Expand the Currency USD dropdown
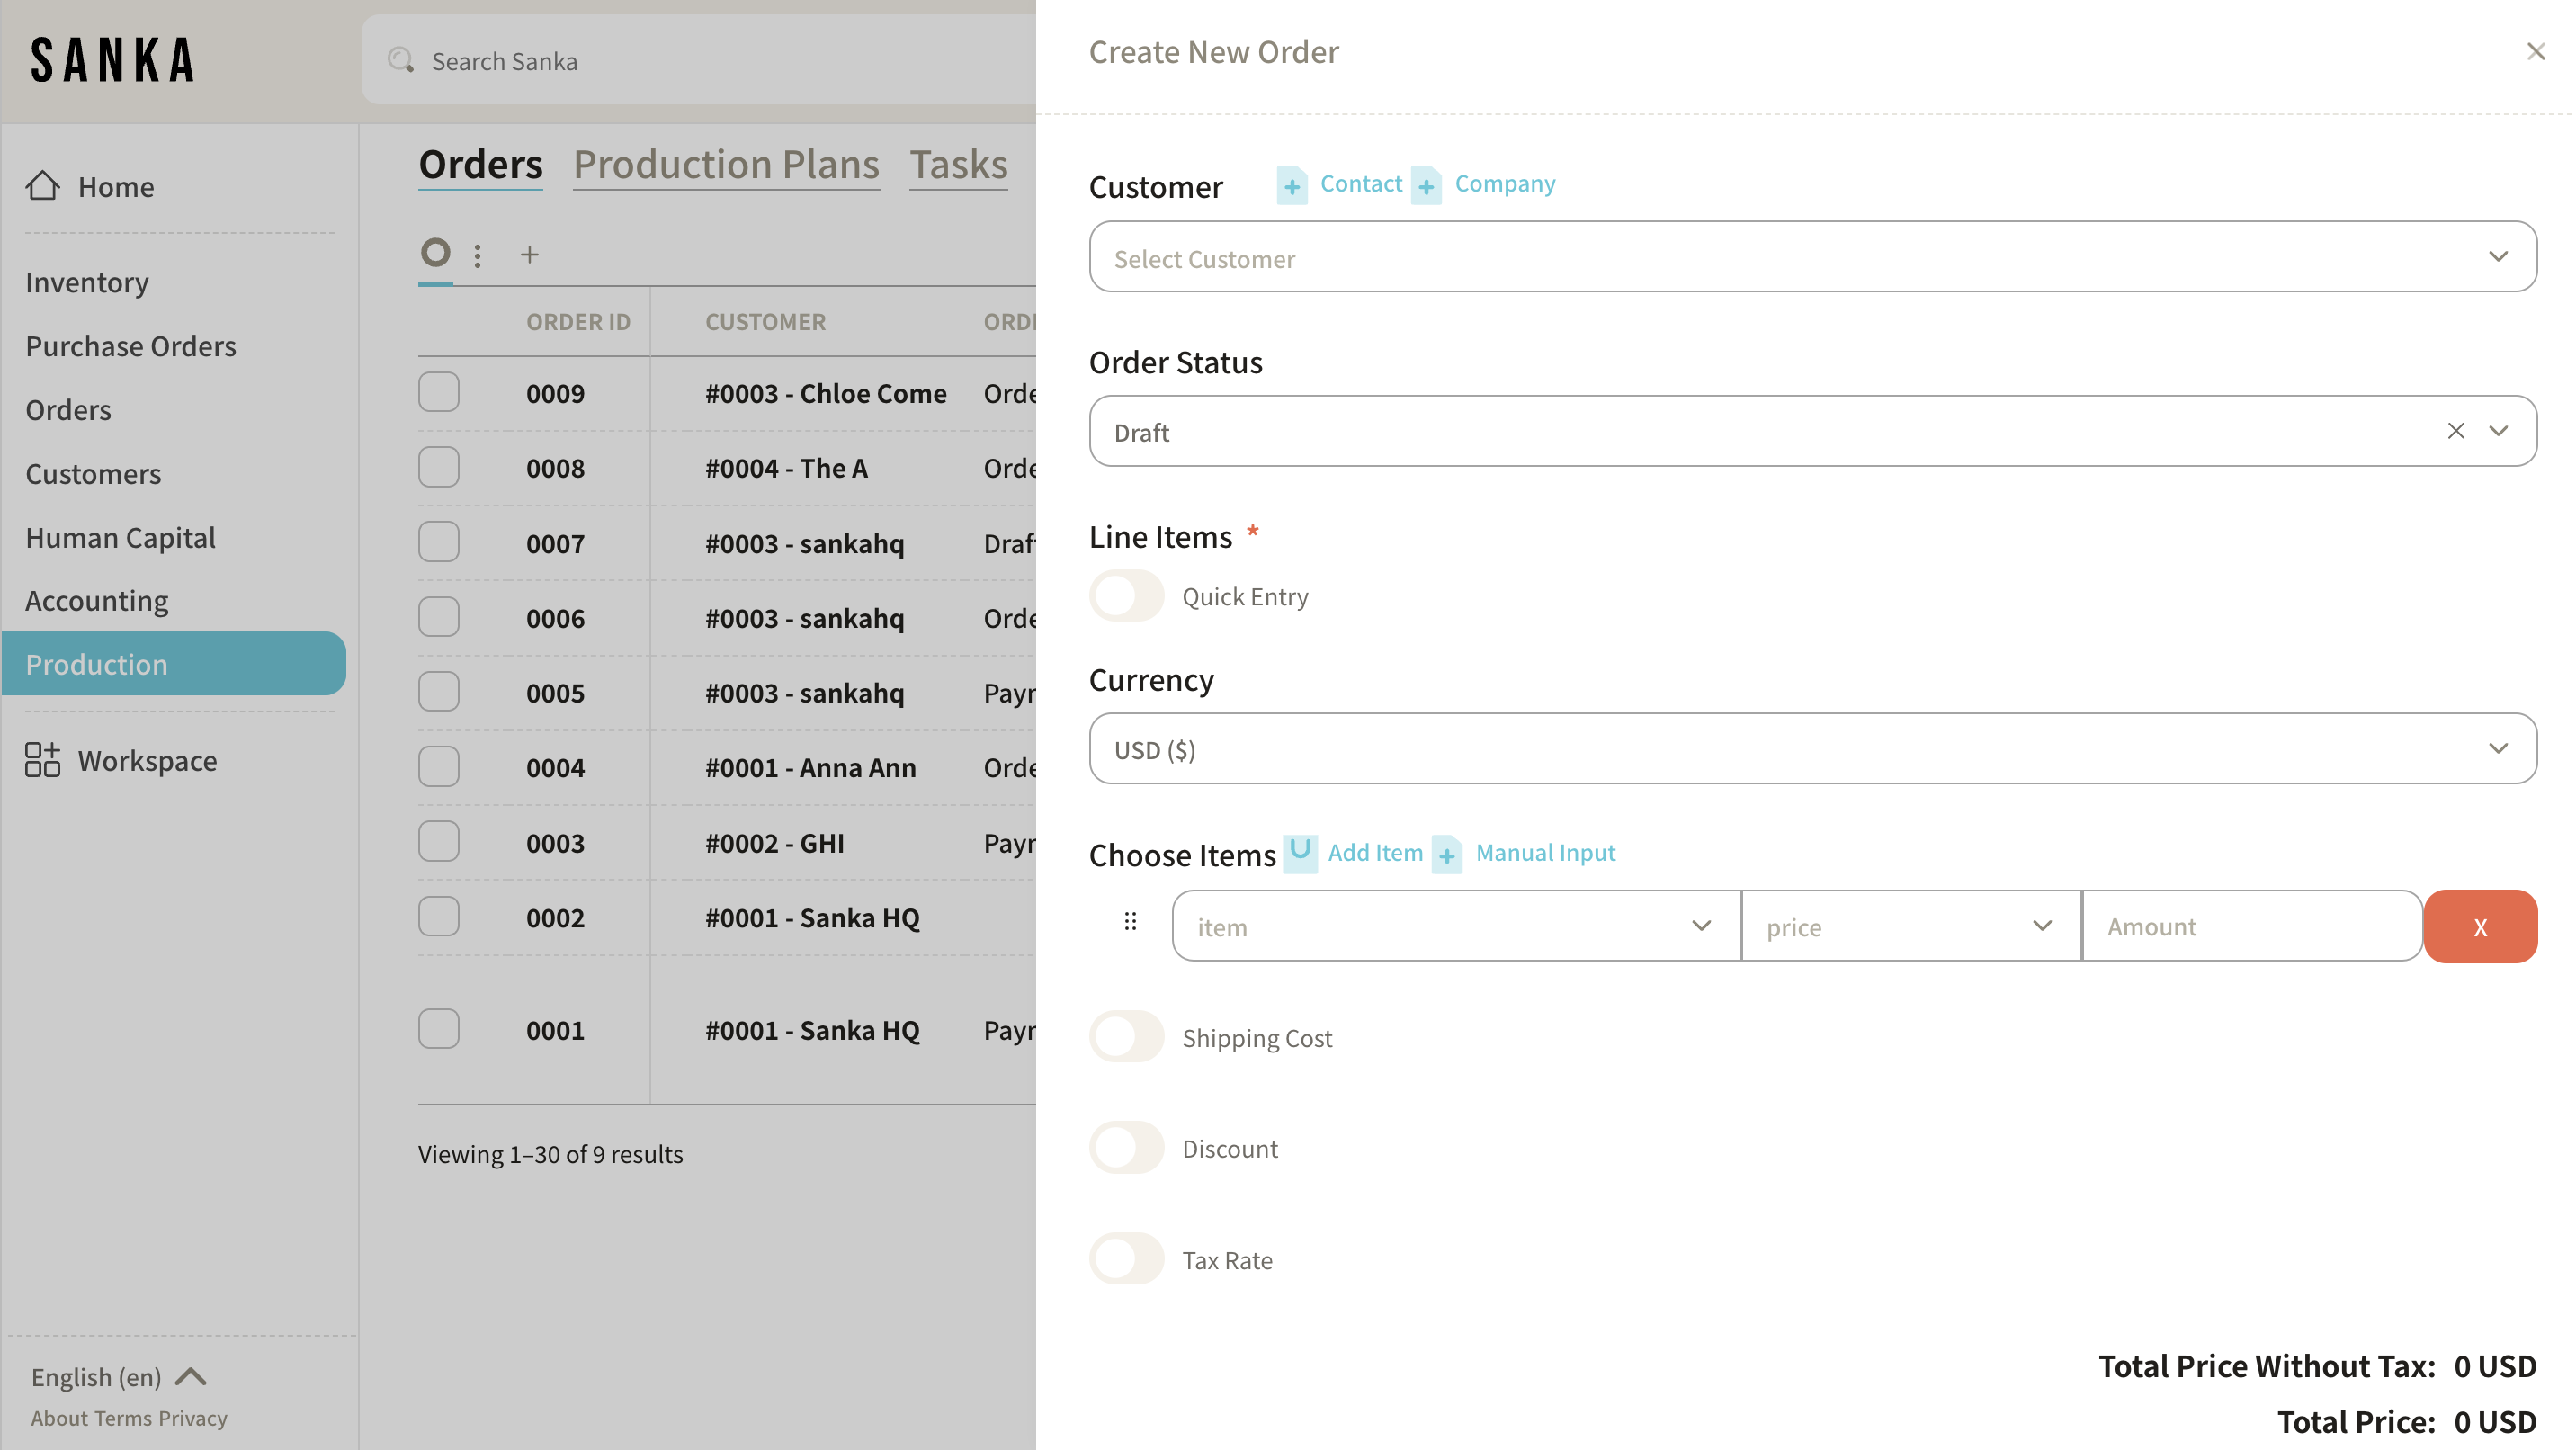The image size is (2576, 1450). coord(1811,749)
